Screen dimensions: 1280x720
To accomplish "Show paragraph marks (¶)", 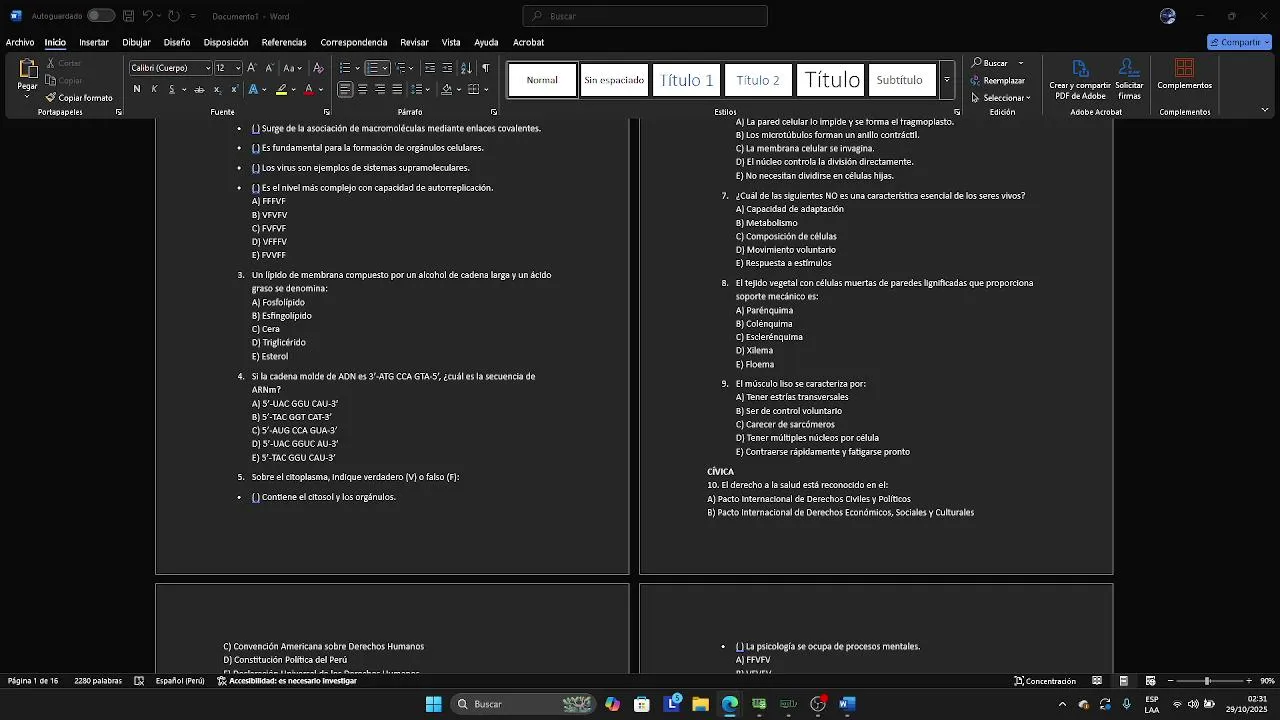I will pos(485,68).
